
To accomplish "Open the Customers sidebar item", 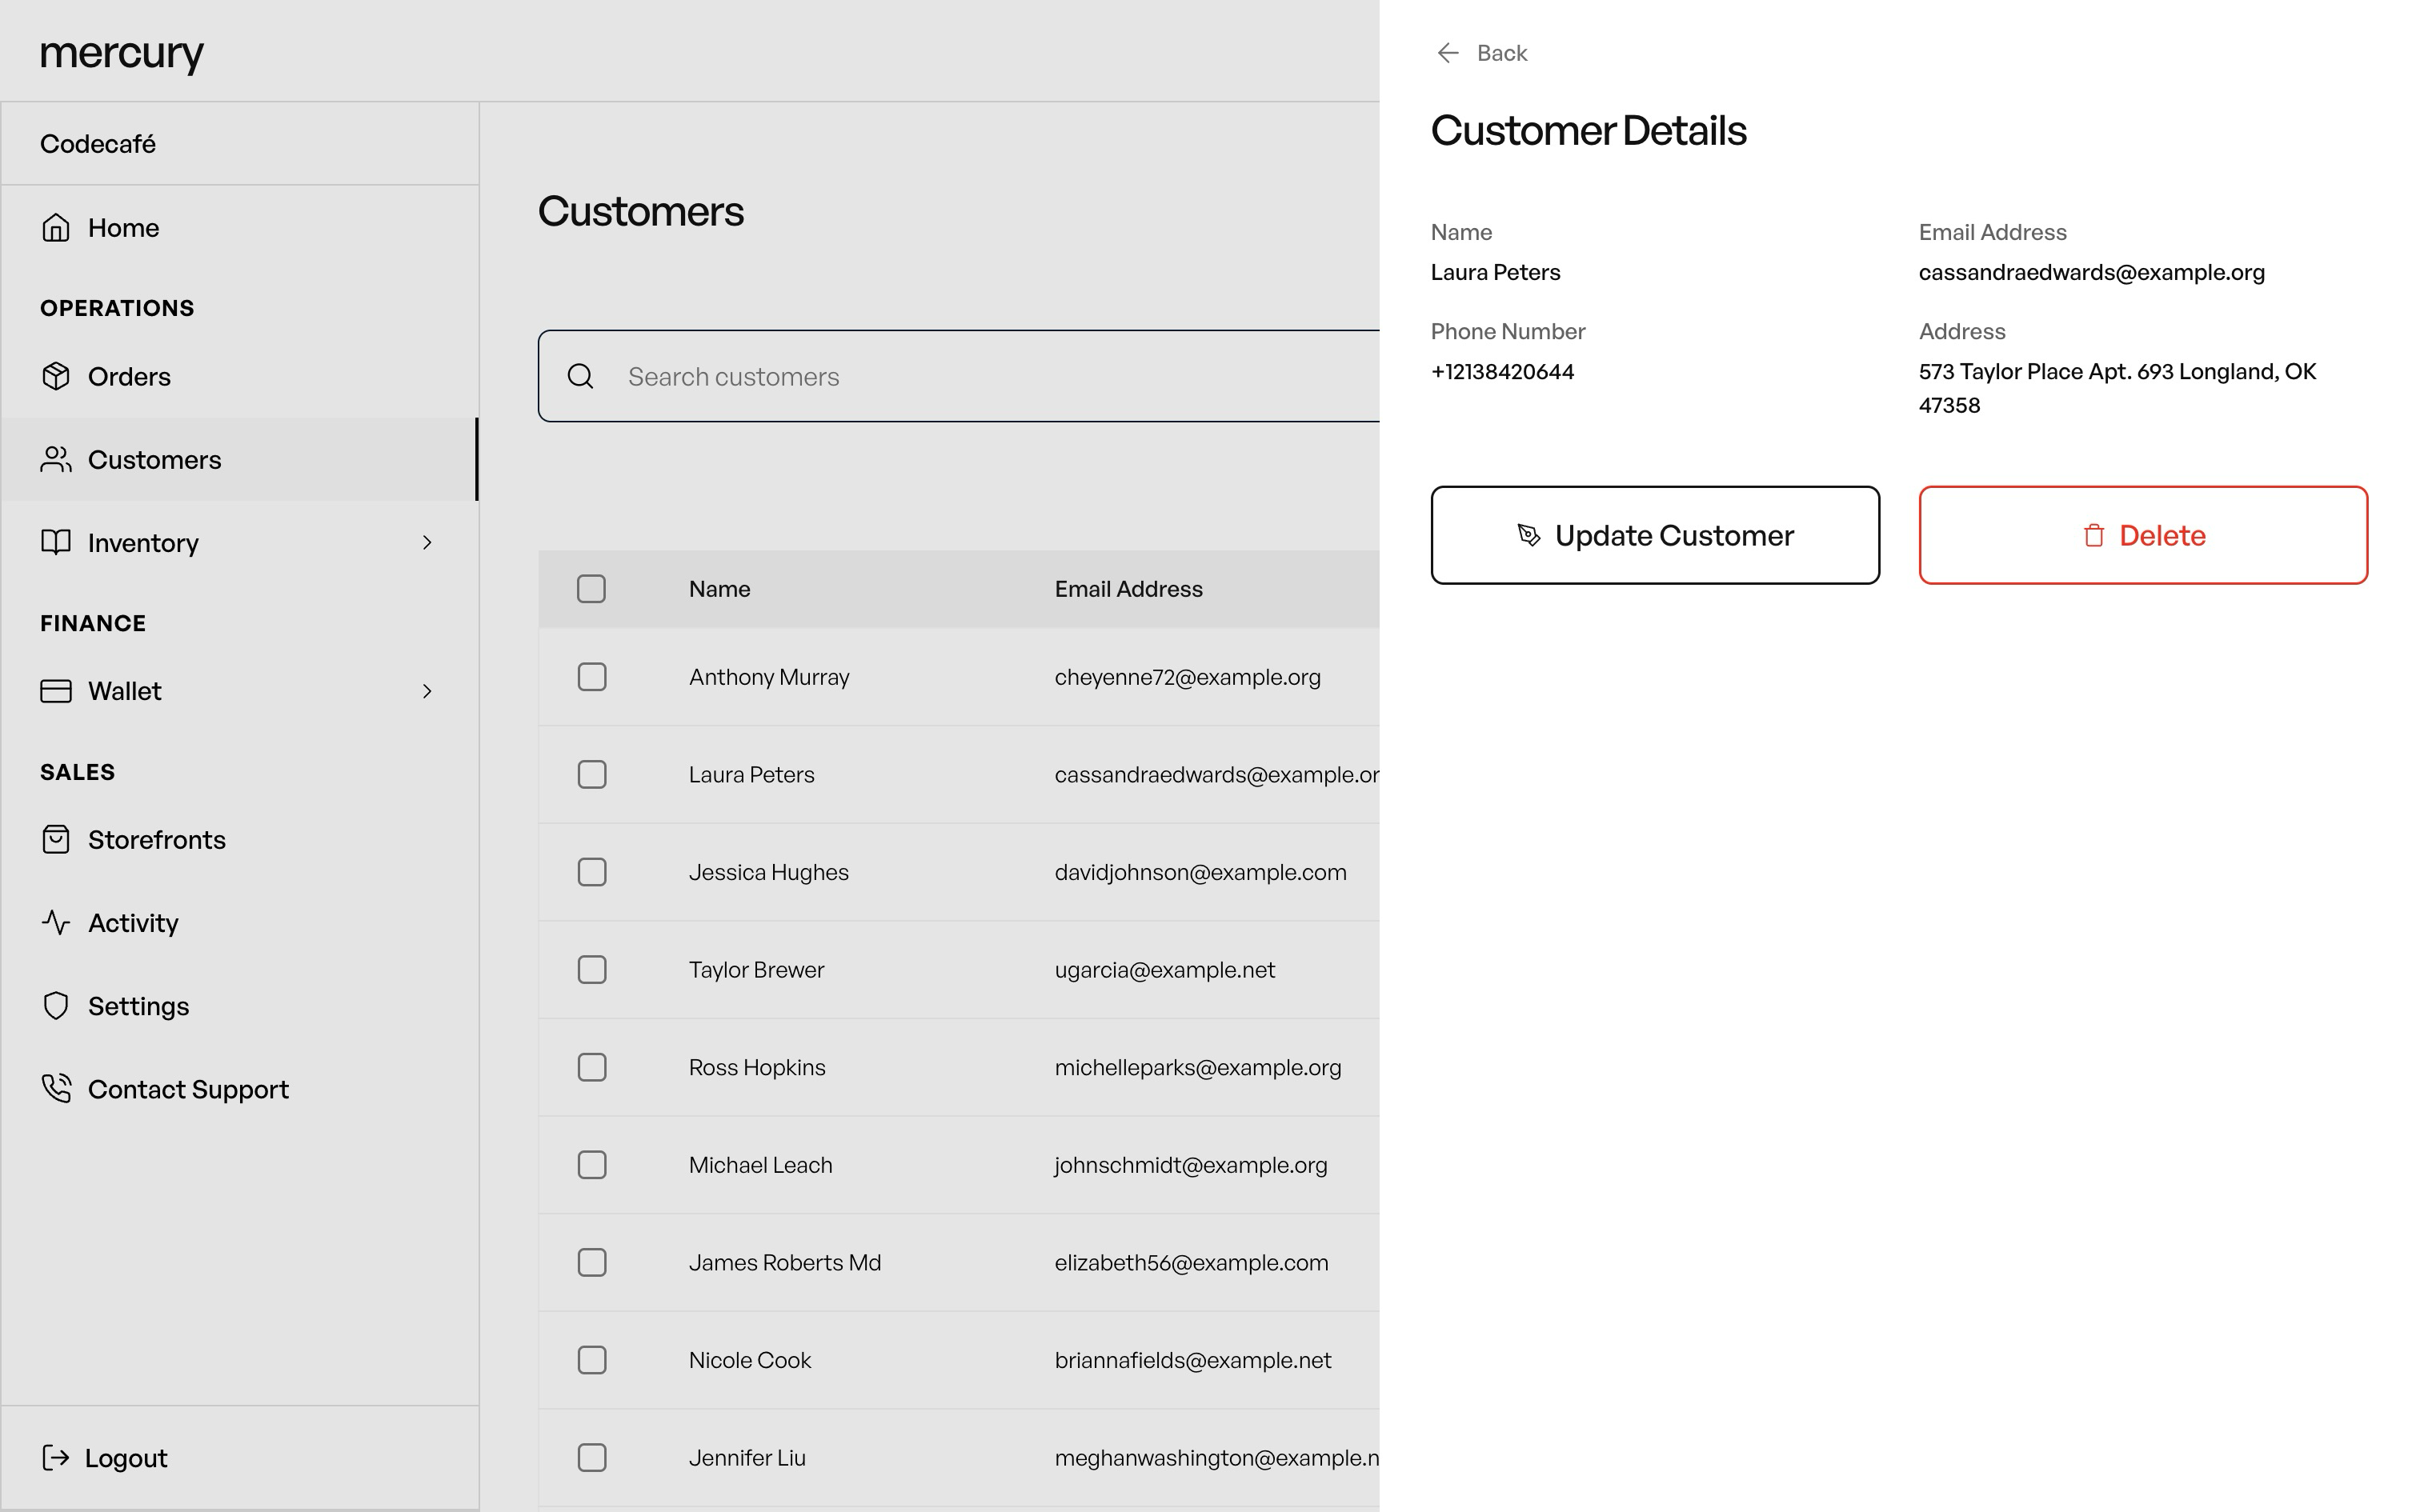I will point(154,459).
